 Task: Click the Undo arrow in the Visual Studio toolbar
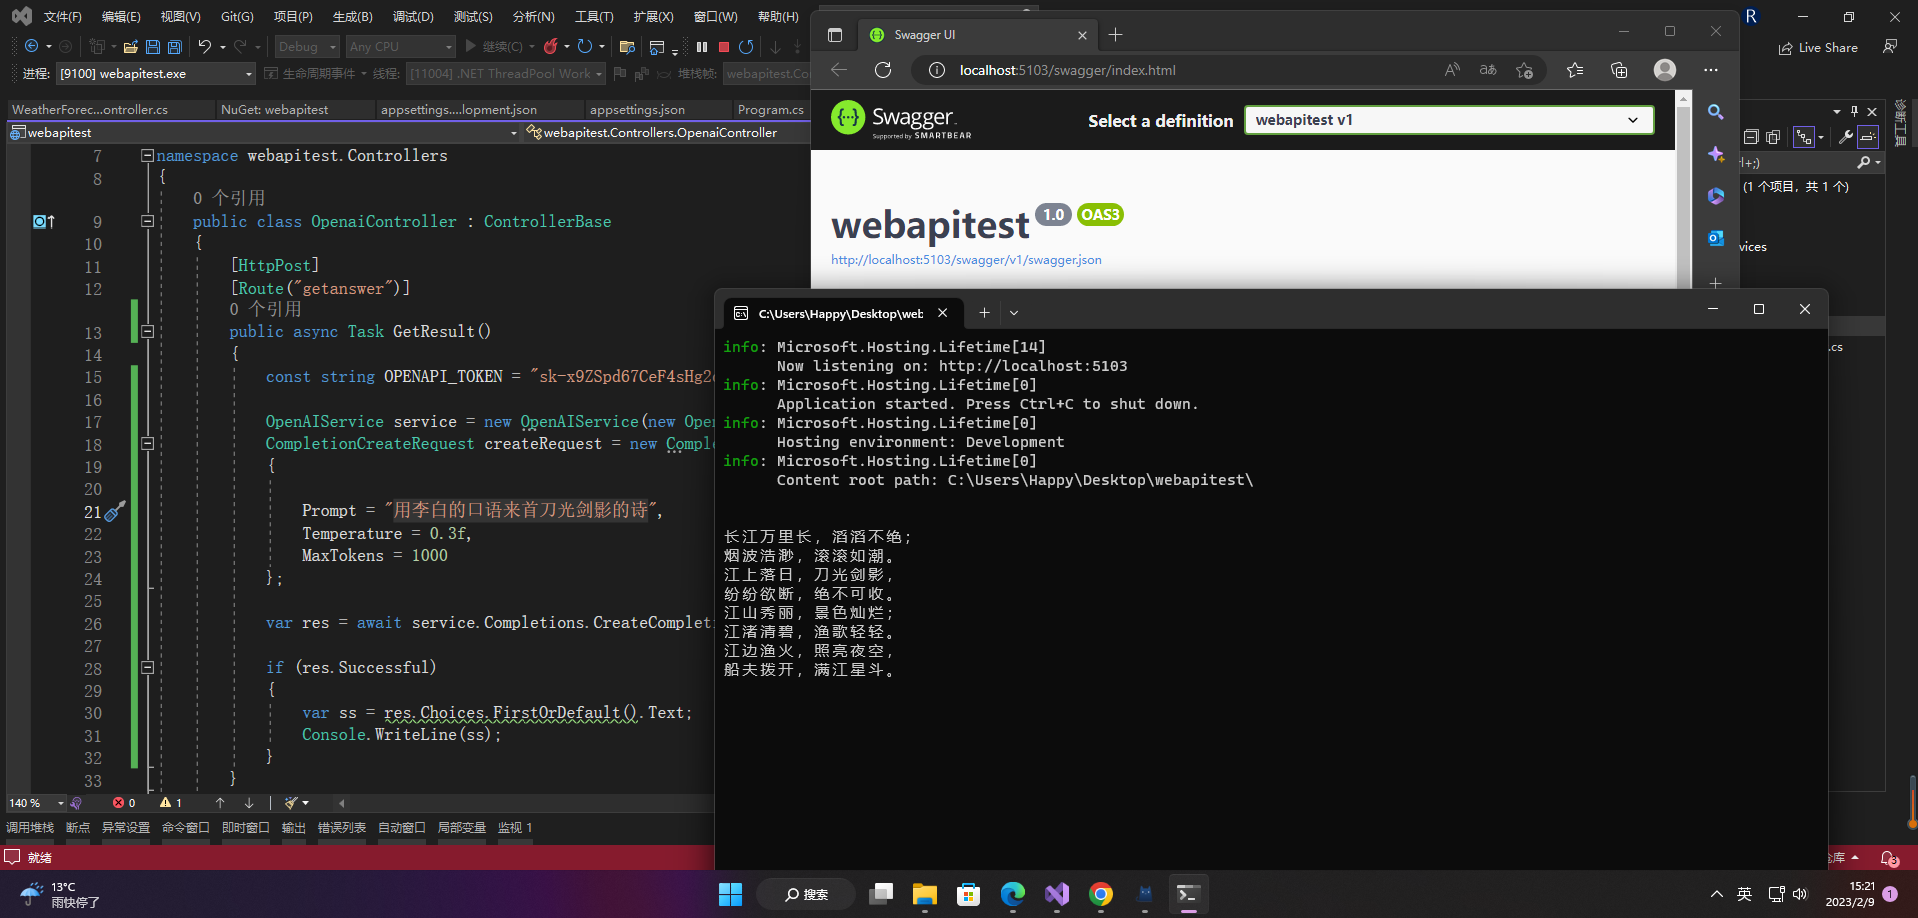click(204, 46)
